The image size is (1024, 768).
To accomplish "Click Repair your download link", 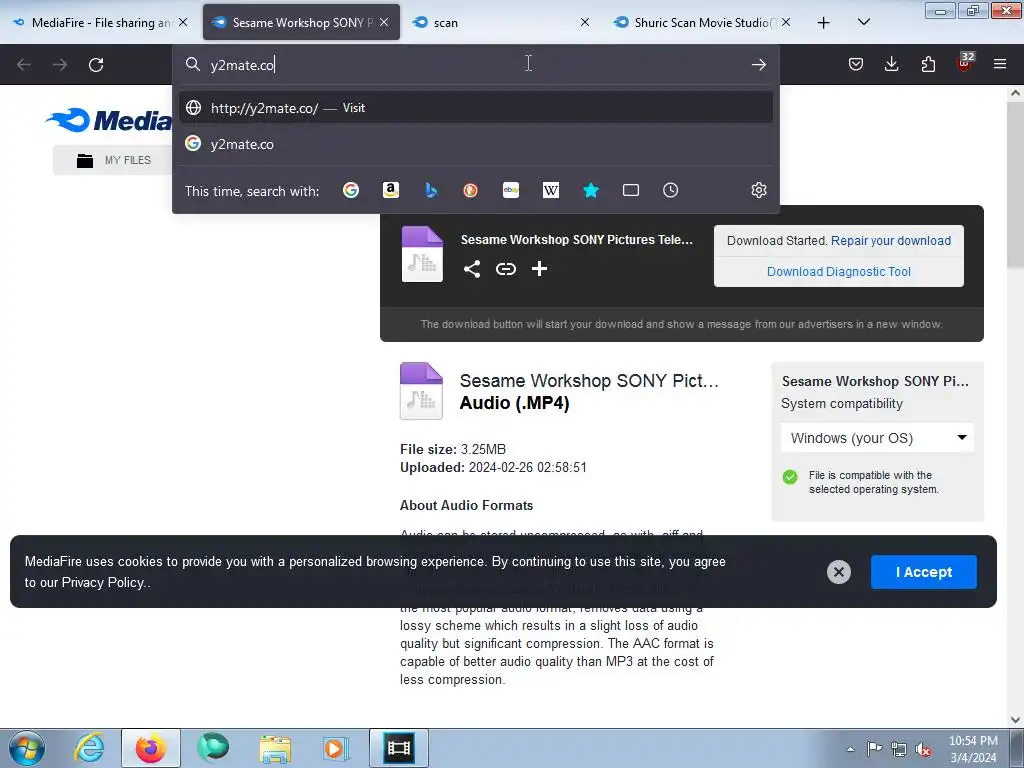I will tap(890, 240).
